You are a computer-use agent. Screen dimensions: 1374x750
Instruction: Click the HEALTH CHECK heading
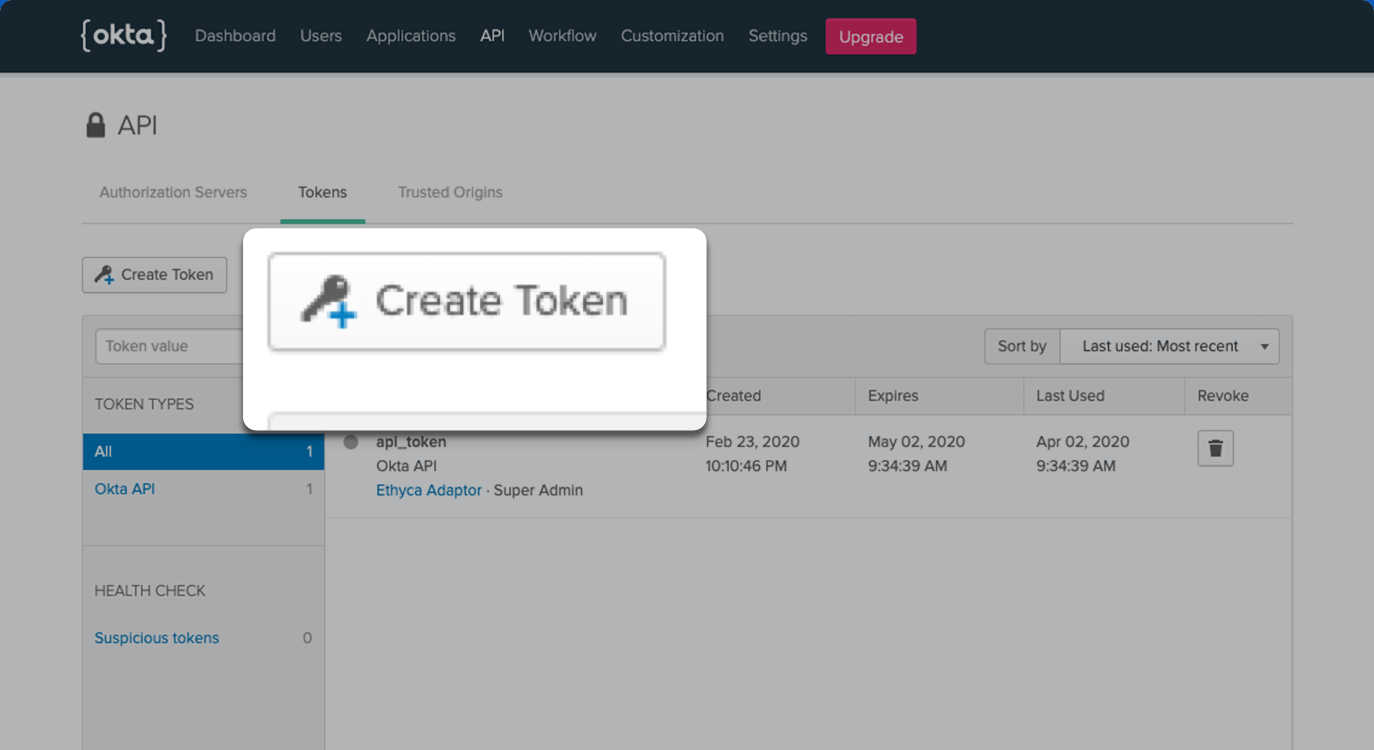tap(150, 591)
